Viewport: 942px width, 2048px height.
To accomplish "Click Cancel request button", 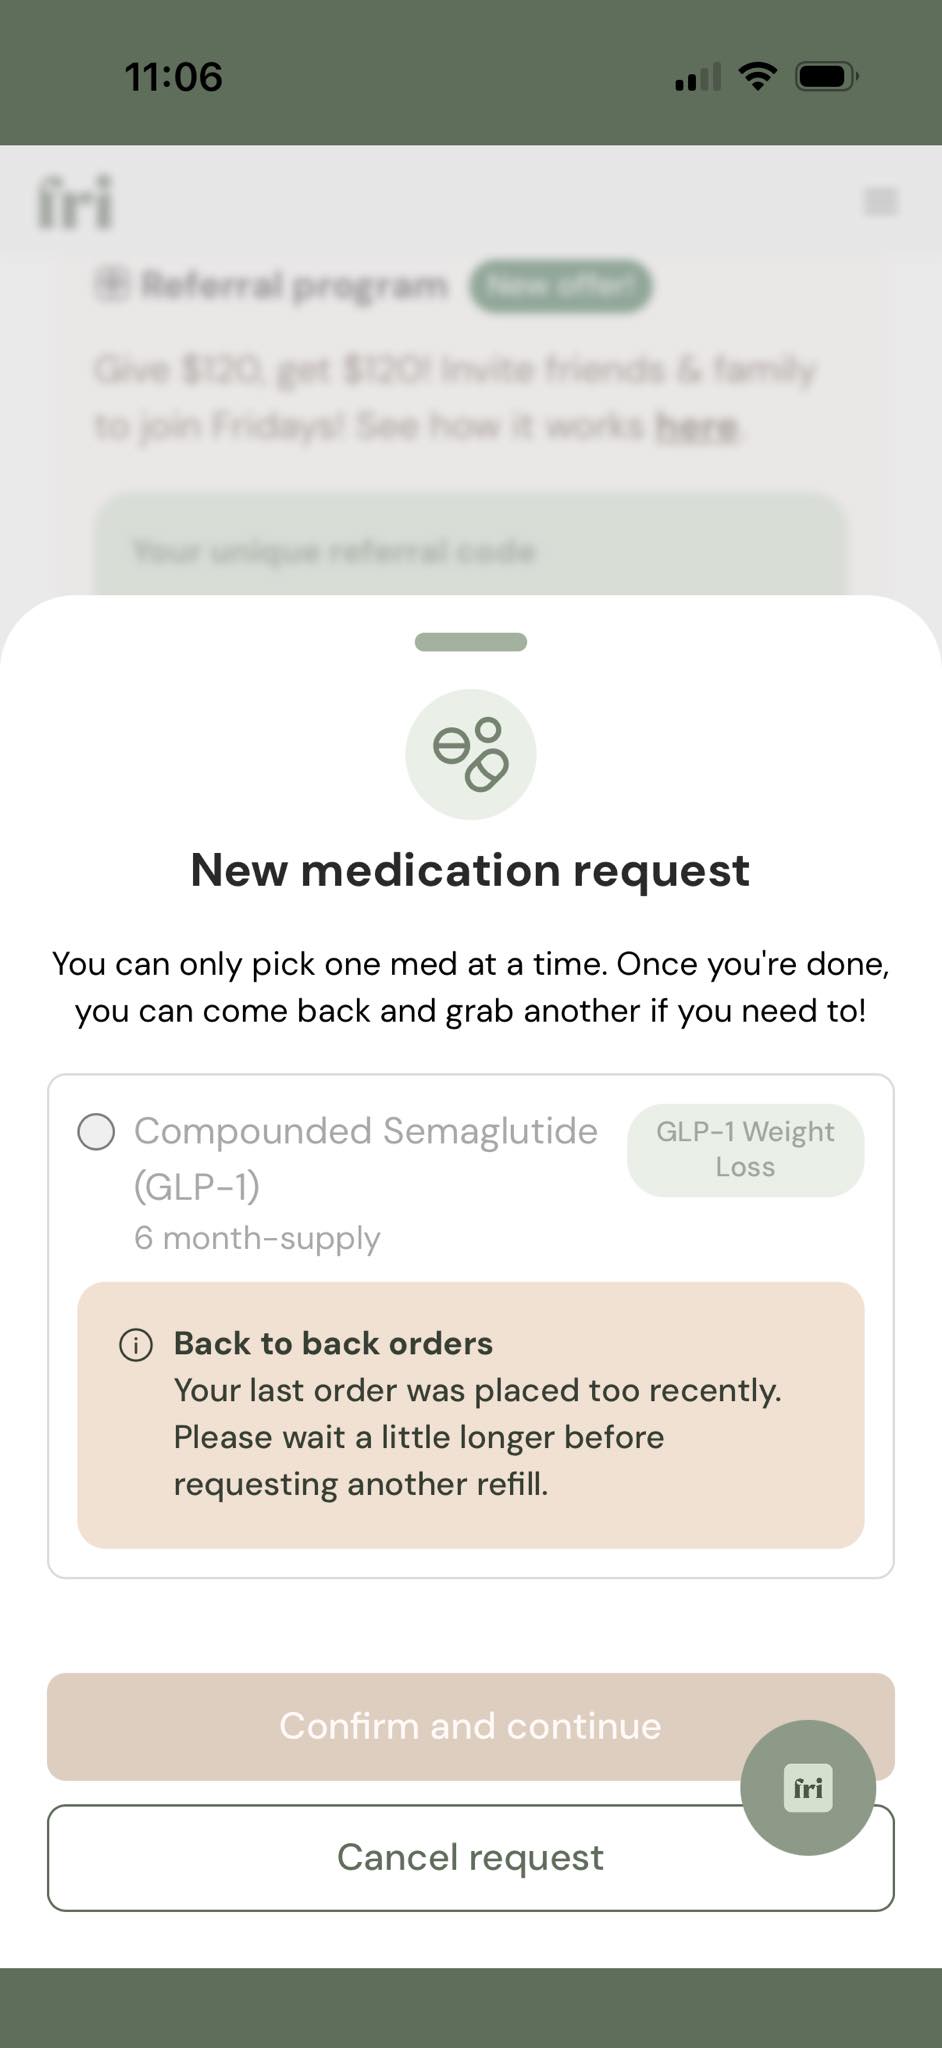I will pyautogui.click(x=470, y=1857).
